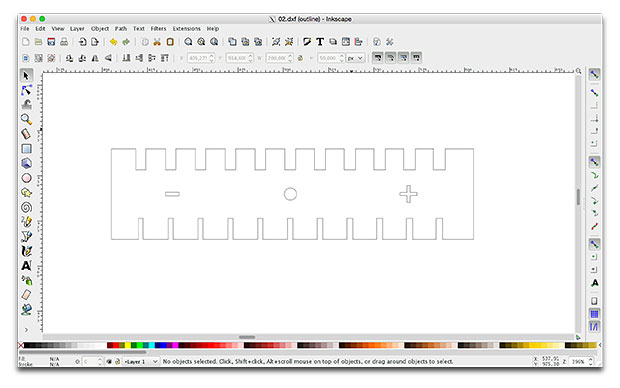Open the Filters menu
This screenshot has width=620, height=388.
[x=158, y=28]
